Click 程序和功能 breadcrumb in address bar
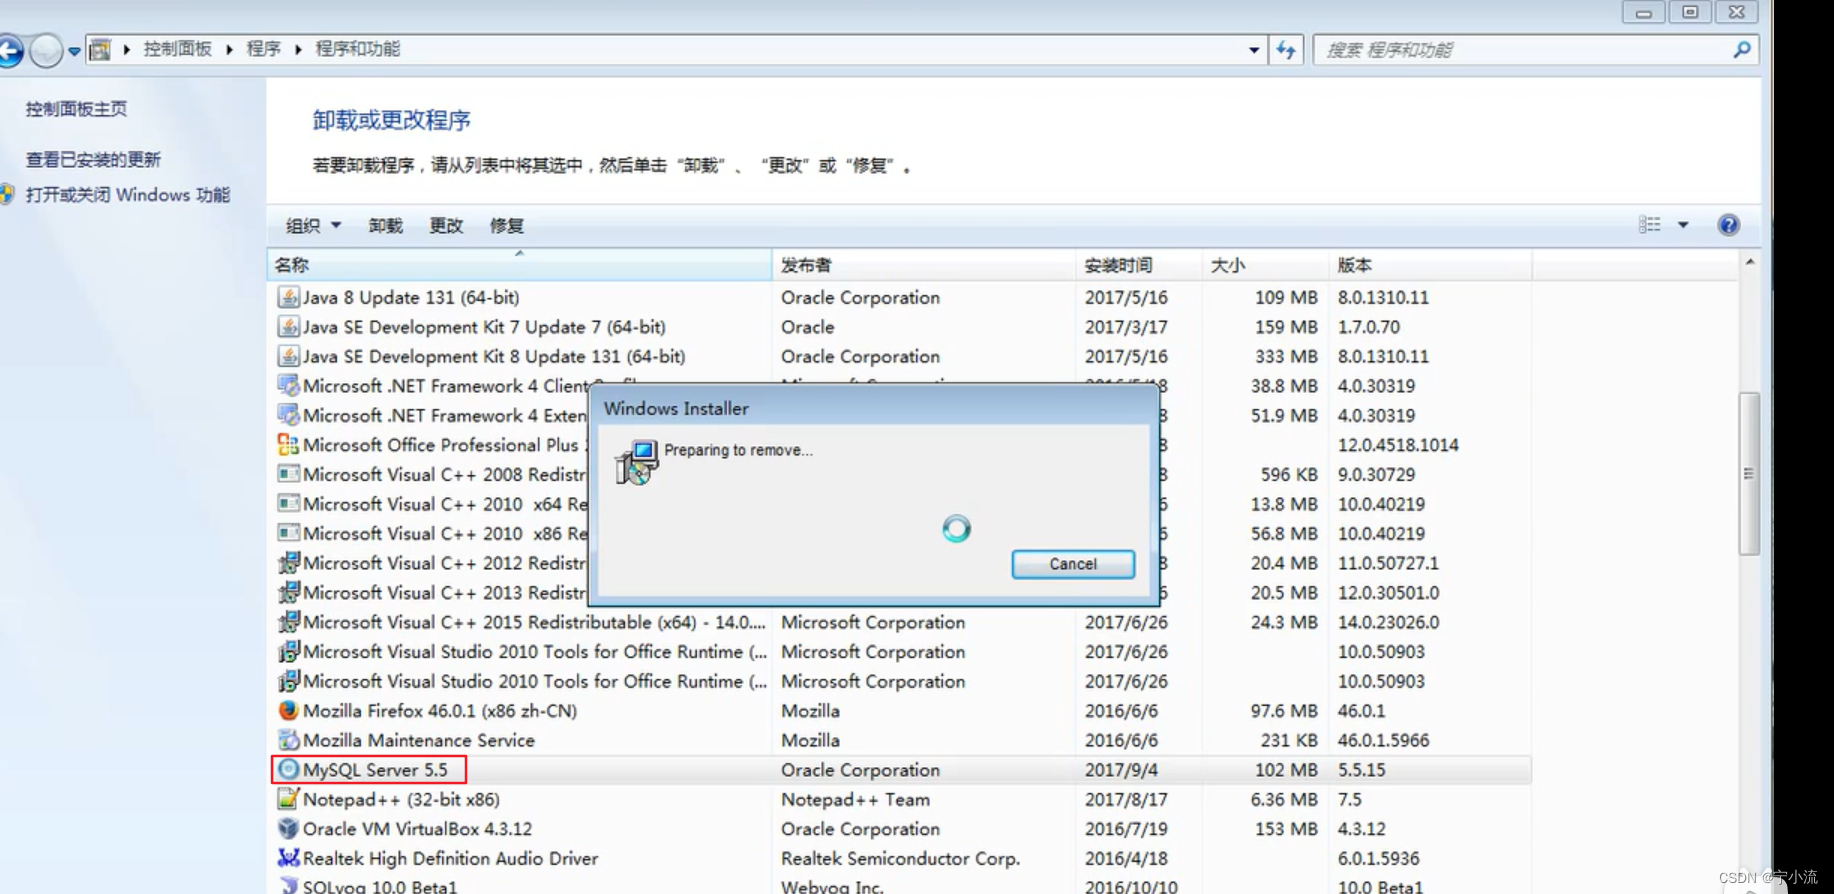This screenshot has width=1834, height=894. coord(357,49)
